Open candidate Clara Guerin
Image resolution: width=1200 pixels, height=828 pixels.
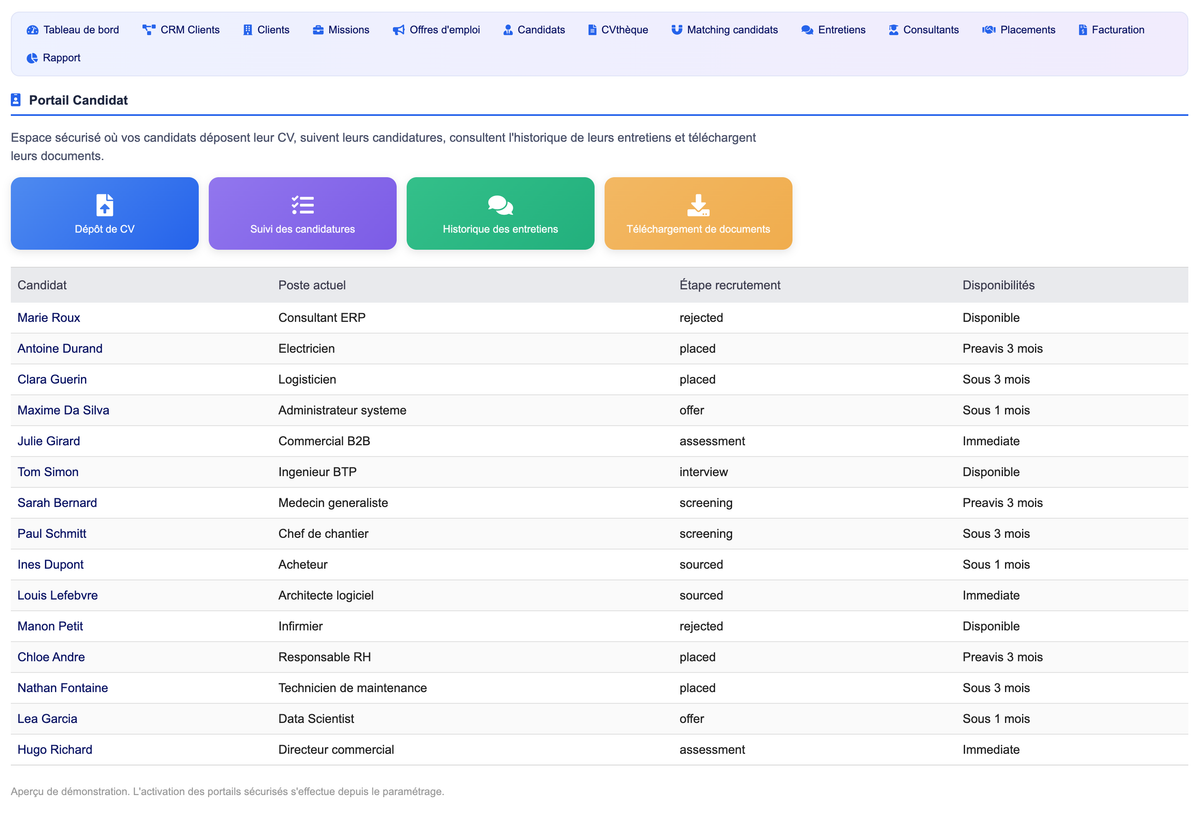point(52,380)
